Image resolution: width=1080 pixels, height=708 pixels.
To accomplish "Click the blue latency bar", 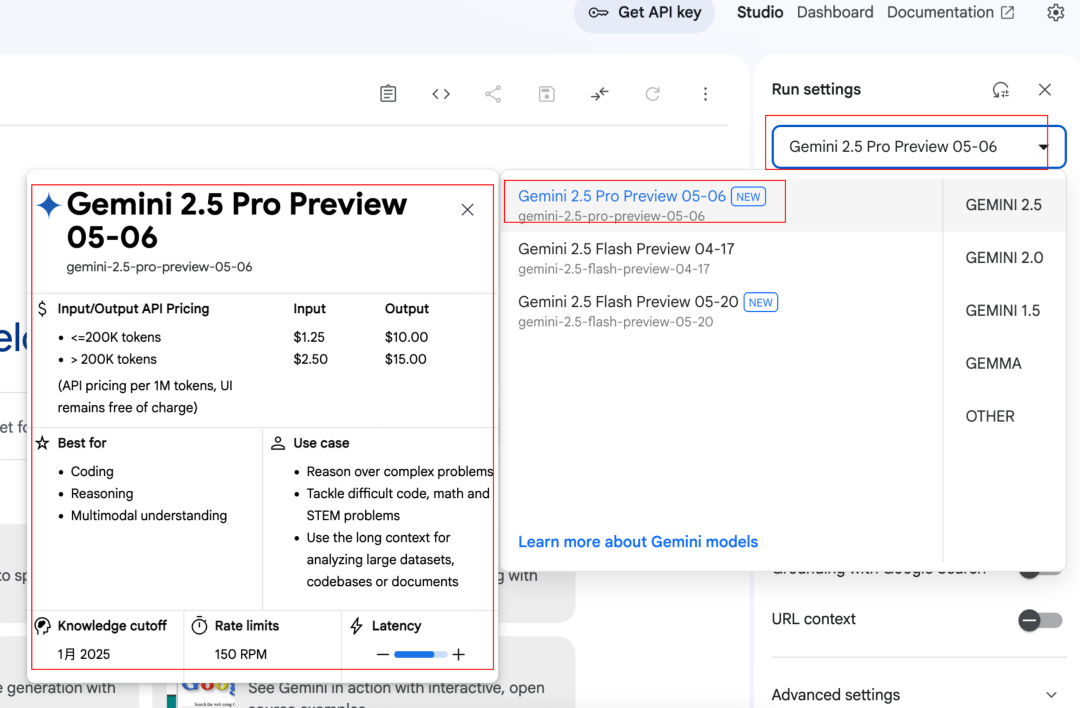I will click(x=420, y=654).
